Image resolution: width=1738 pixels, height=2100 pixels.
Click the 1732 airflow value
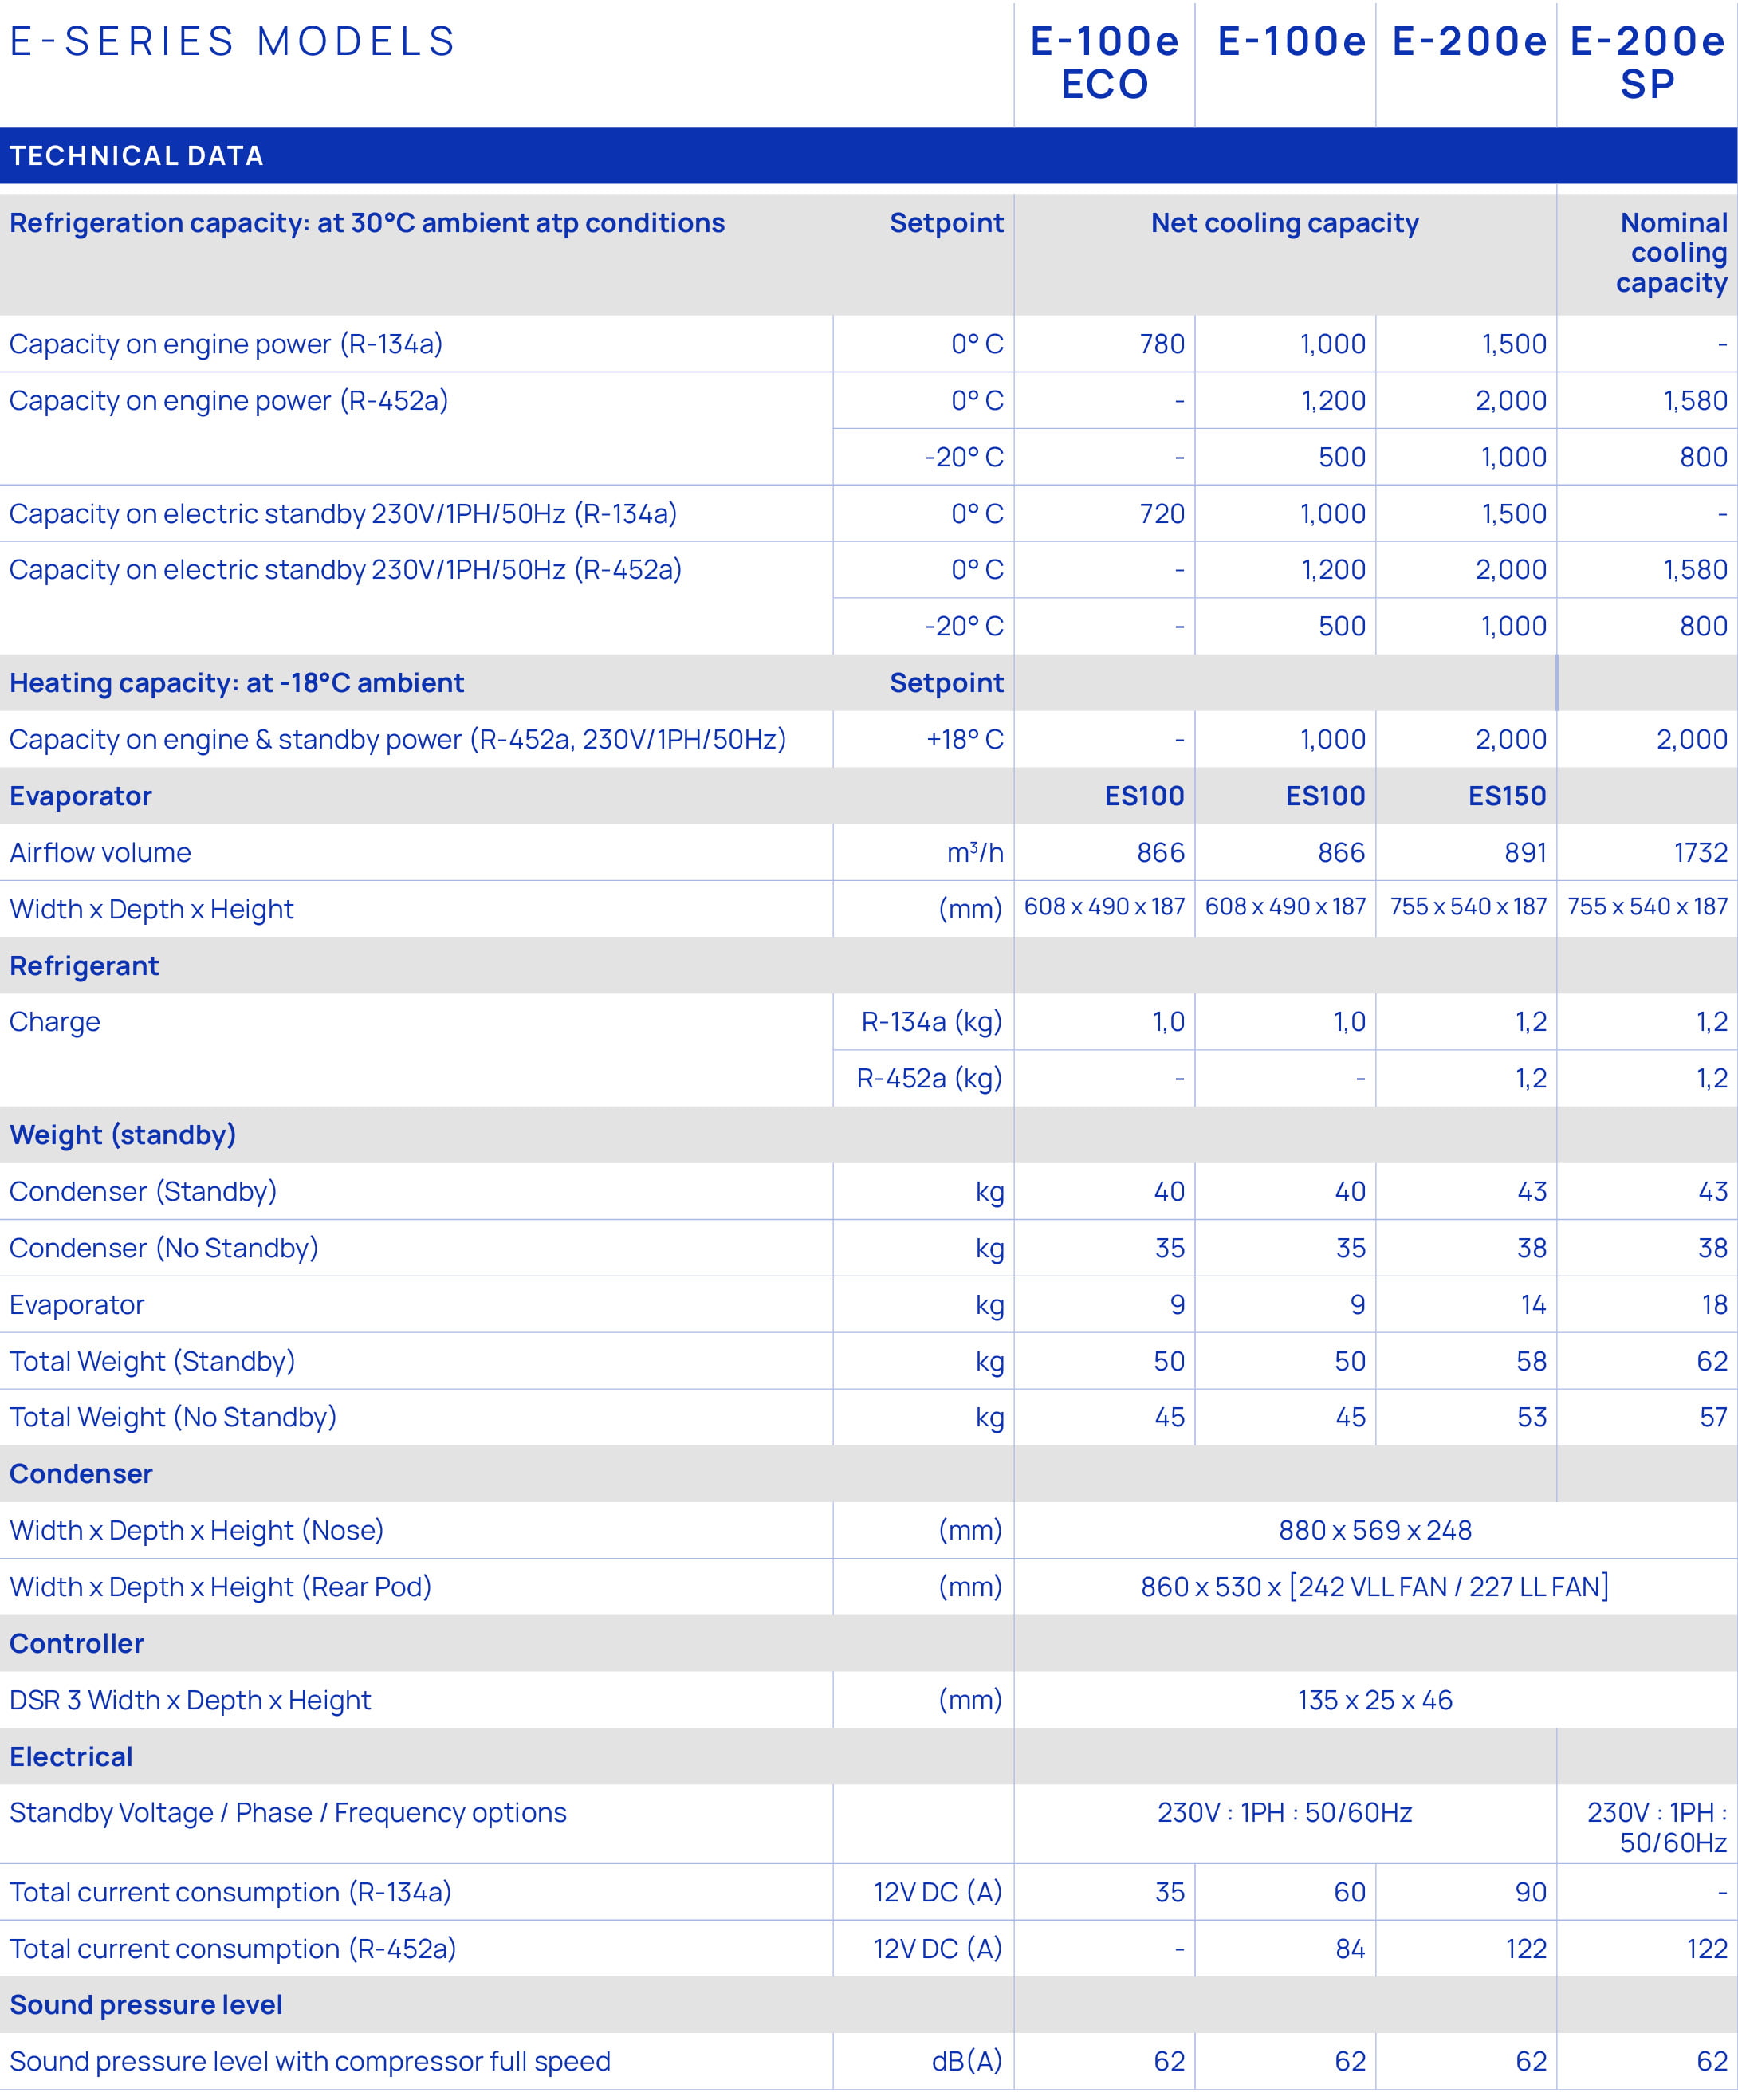1700,853
